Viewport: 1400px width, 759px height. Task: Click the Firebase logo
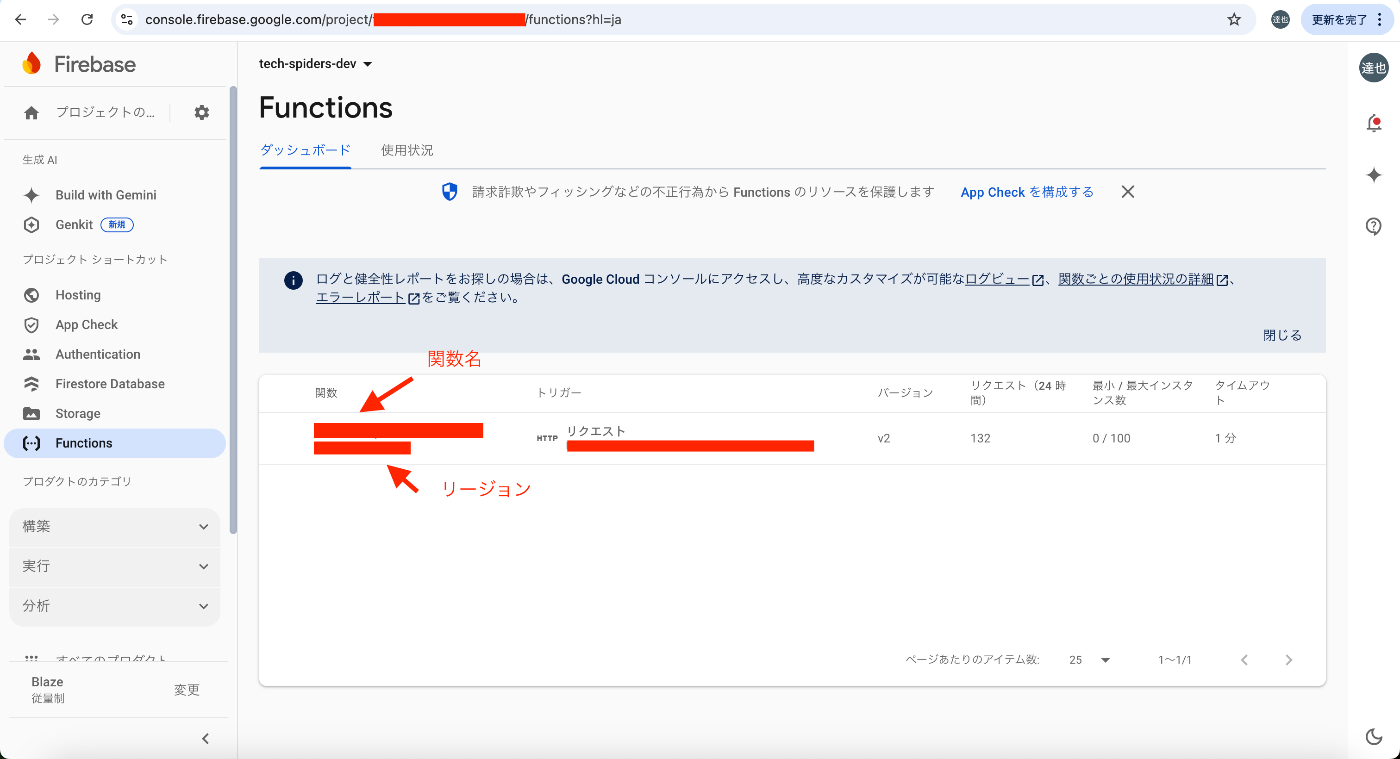(x=79, y=64)
